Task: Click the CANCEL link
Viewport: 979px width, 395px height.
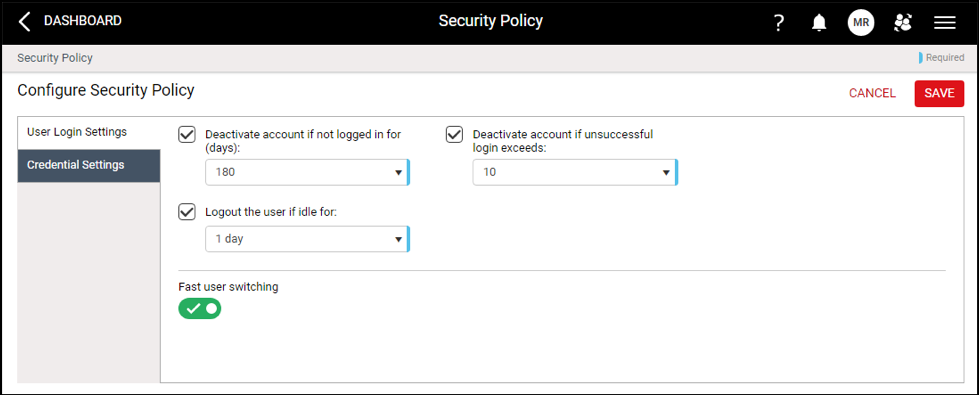Action: tap(872, 94)
